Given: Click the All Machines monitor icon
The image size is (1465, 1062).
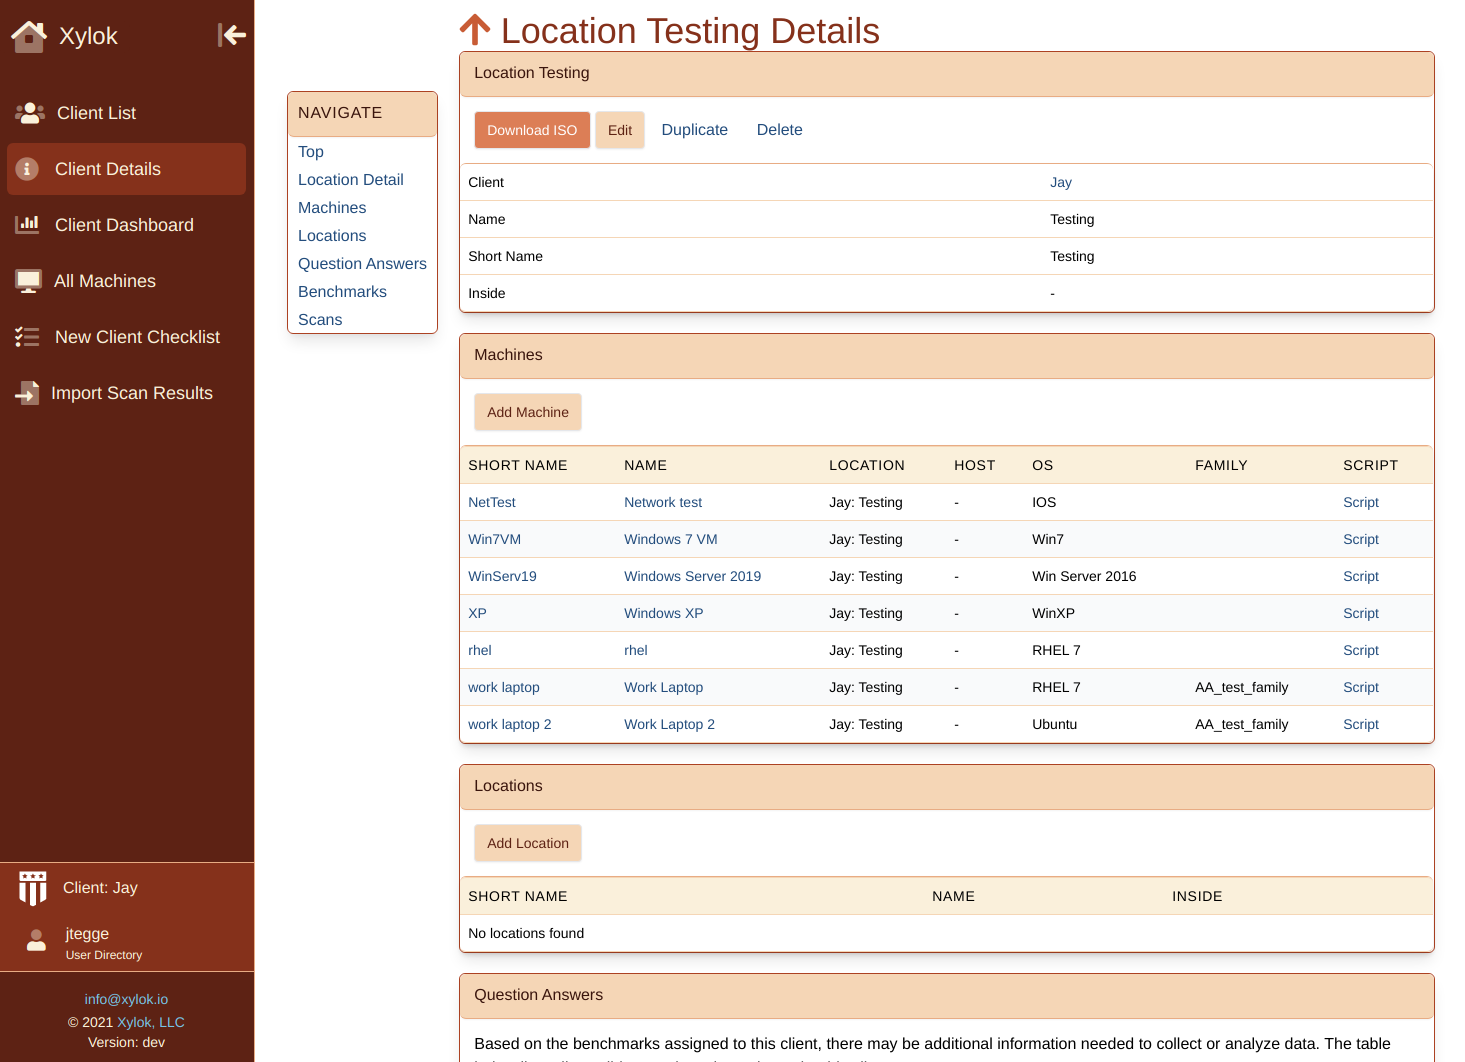Looking at the screenshot, I should pyautogui.click(x=28, y=281).
